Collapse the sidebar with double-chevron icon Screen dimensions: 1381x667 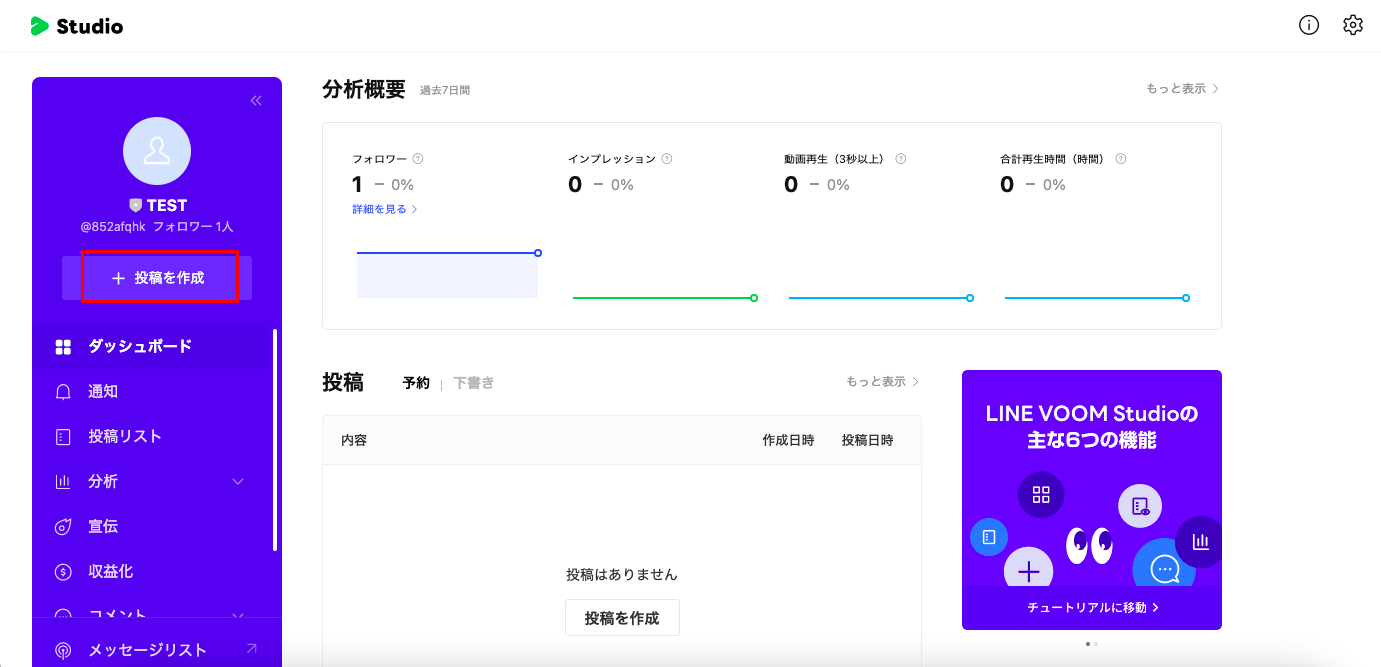(256, 100)
